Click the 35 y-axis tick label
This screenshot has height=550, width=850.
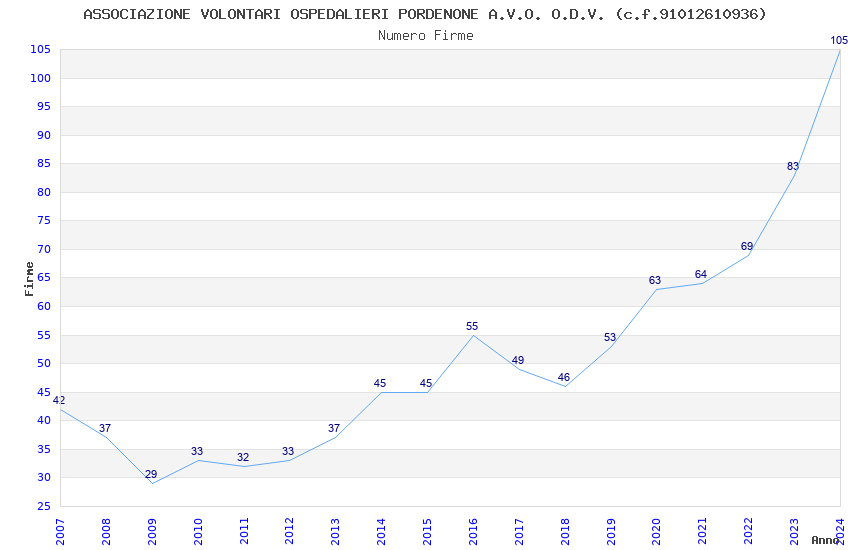pos(44,449)
